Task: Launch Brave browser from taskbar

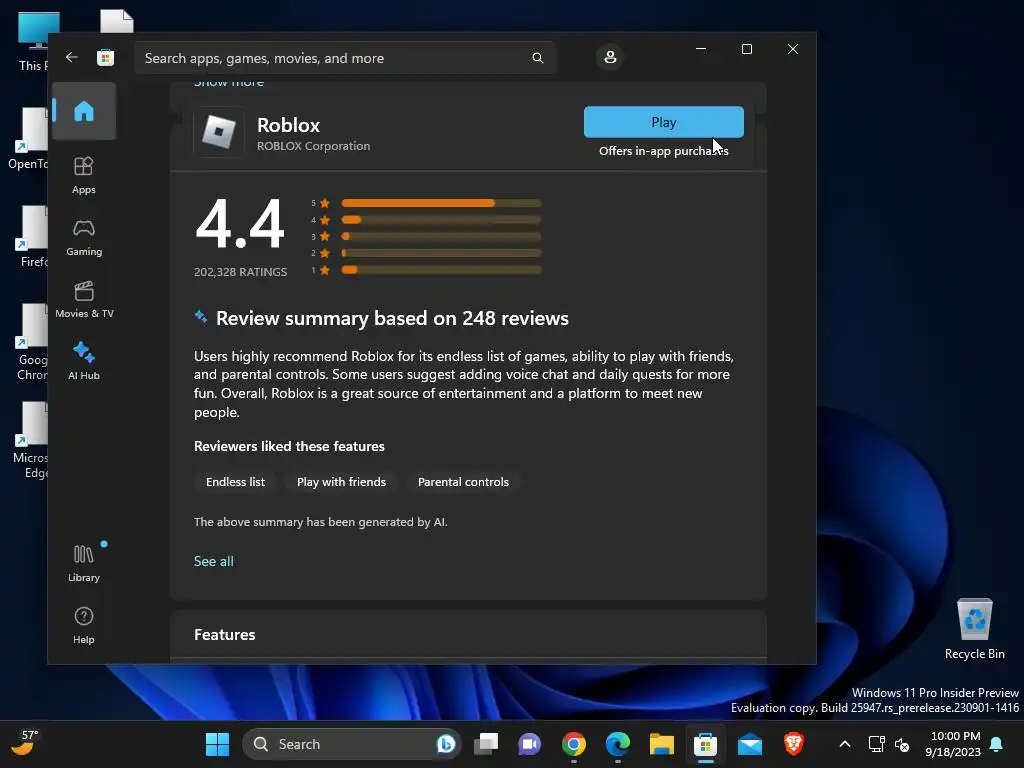Action: tap(793, 744)
